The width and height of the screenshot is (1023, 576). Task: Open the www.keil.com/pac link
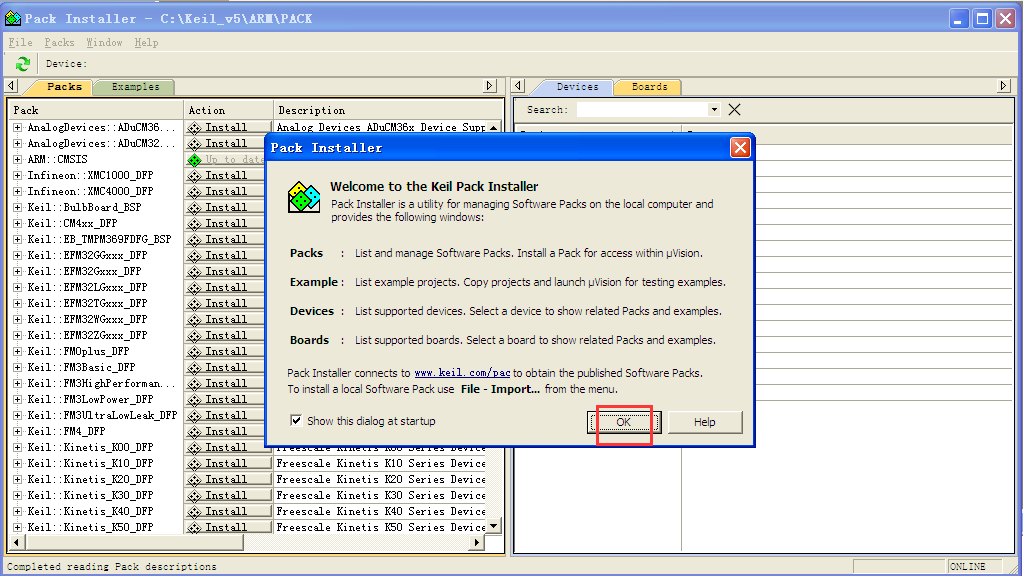point(462,373)
